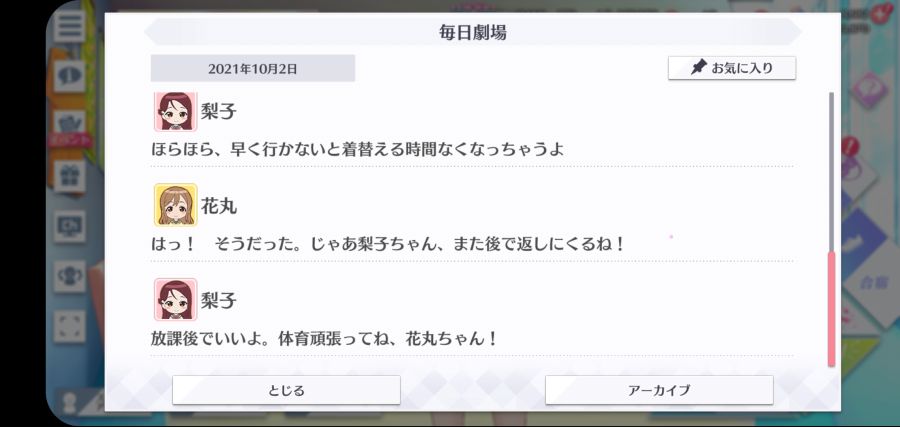
Task: Click the 毎日劇場 title header
Action: (x=472, y=32)
